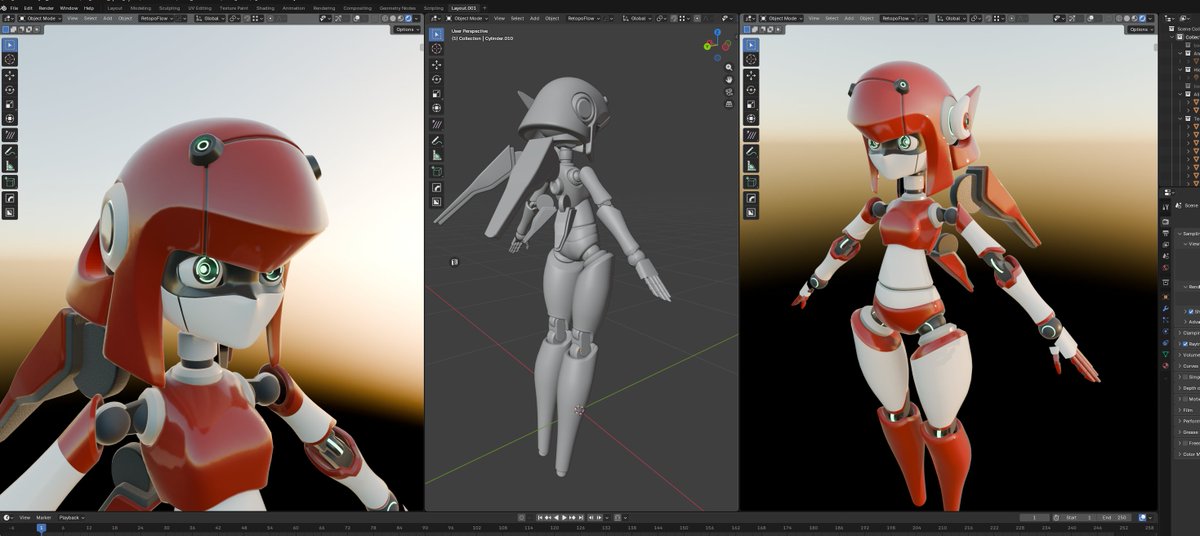Toggle auto keying record button in timeline

[x=522, y=517]
